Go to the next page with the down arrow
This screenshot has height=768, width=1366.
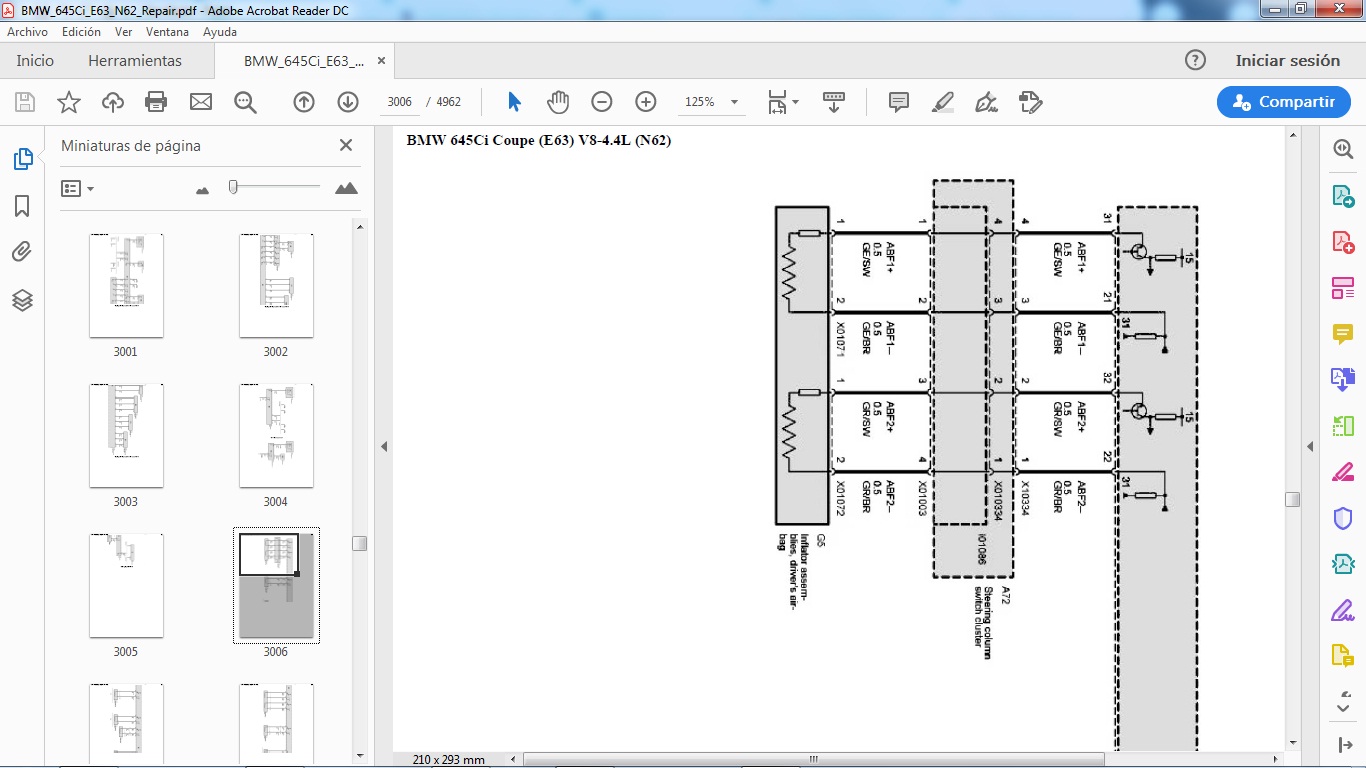point(348,102)
